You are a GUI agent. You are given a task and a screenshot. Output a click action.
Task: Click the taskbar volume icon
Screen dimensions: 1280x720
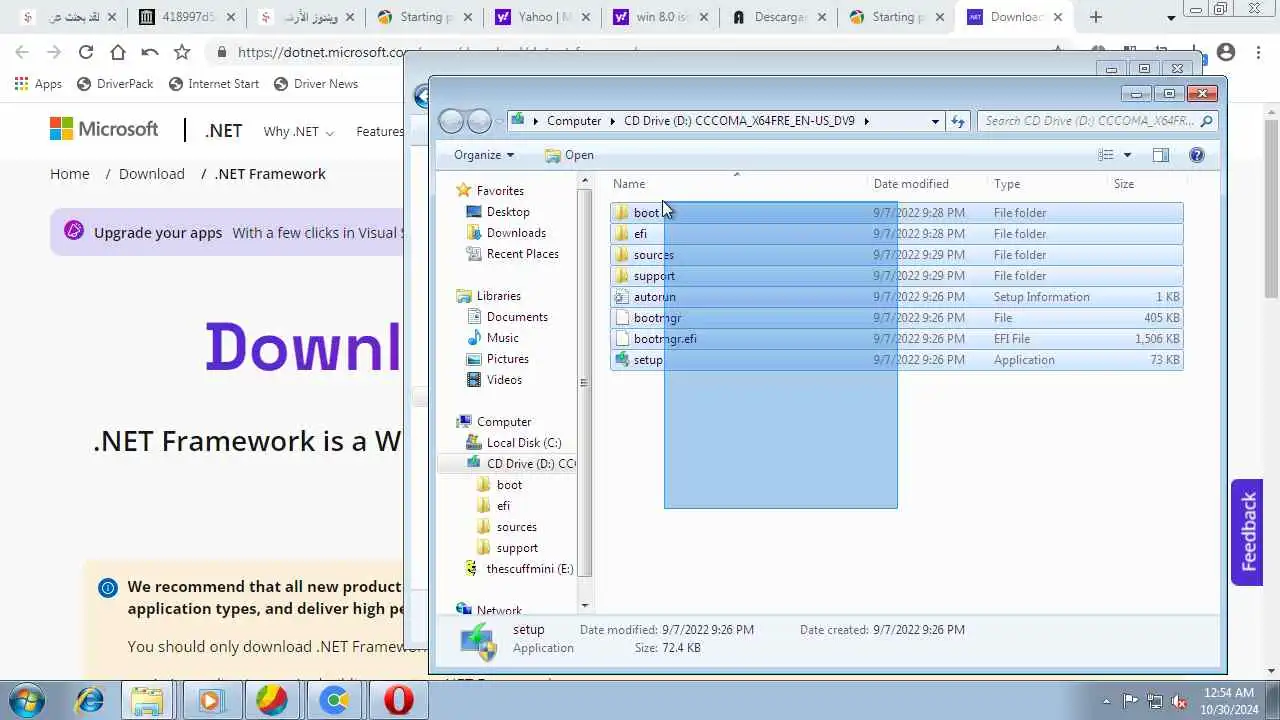(x=1180, y=701)
